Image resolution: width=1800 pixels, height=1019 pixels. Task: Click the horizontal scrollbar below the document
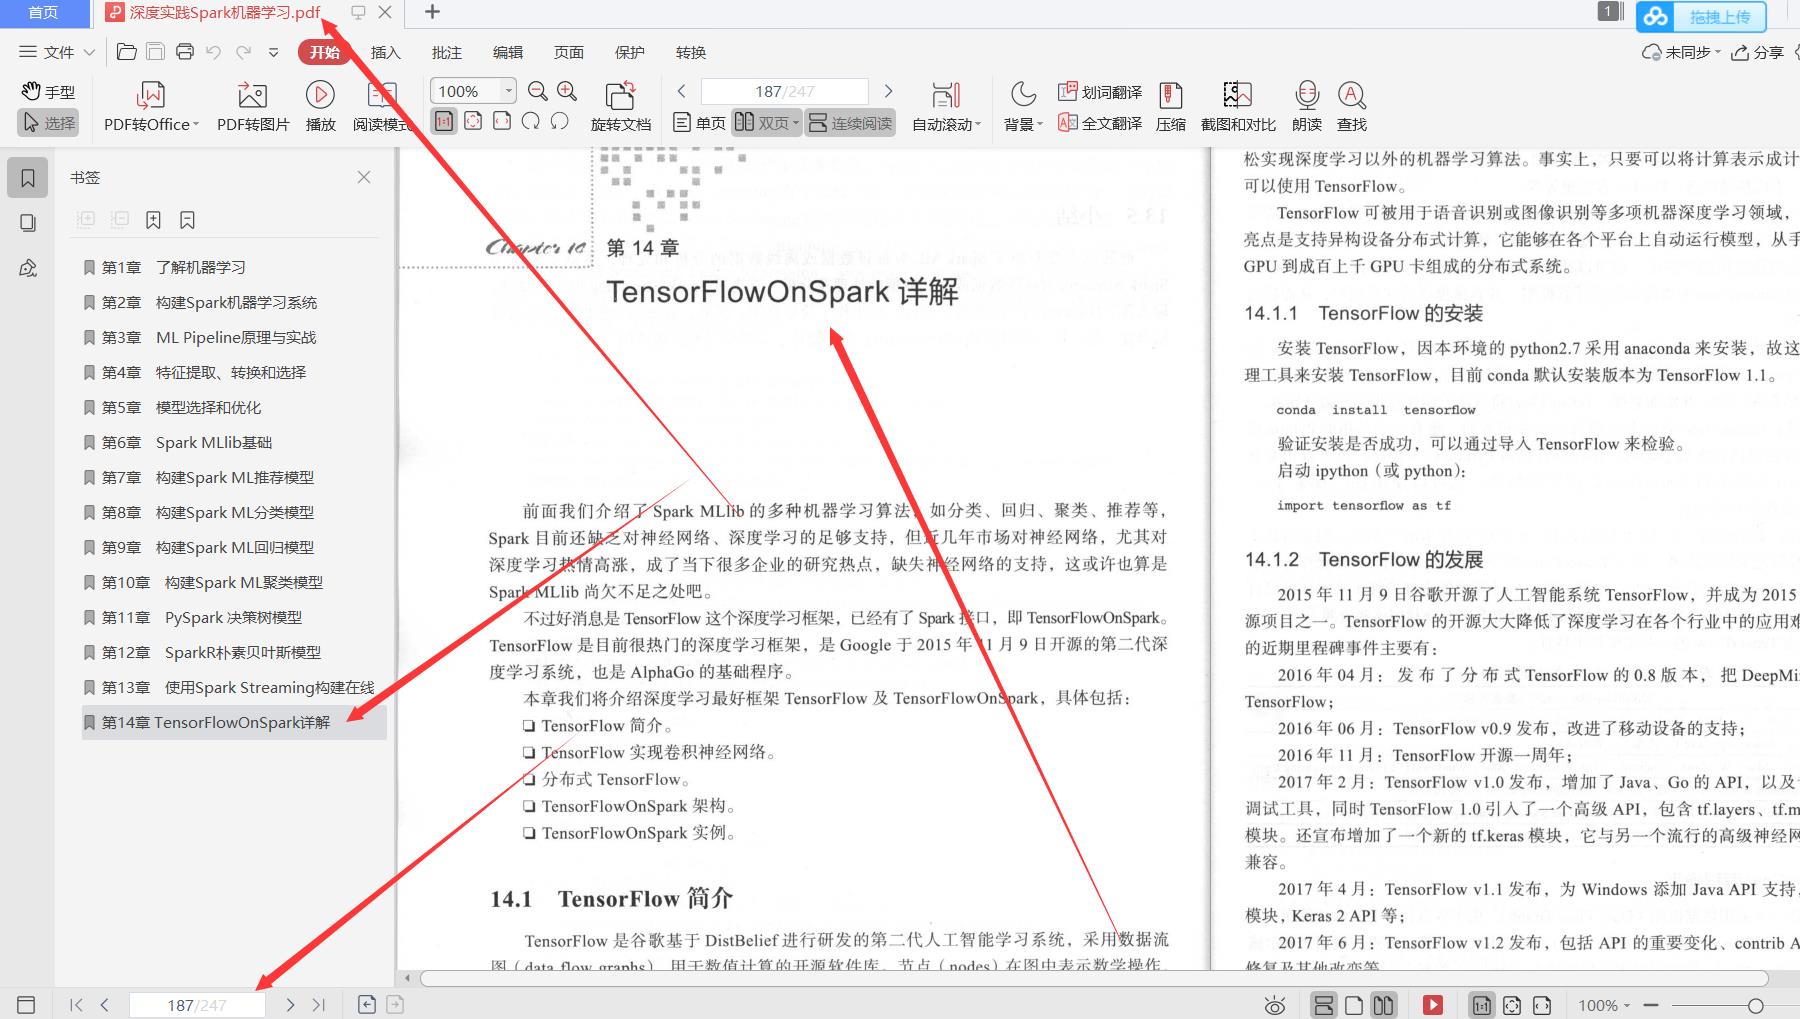[1094, 978]
